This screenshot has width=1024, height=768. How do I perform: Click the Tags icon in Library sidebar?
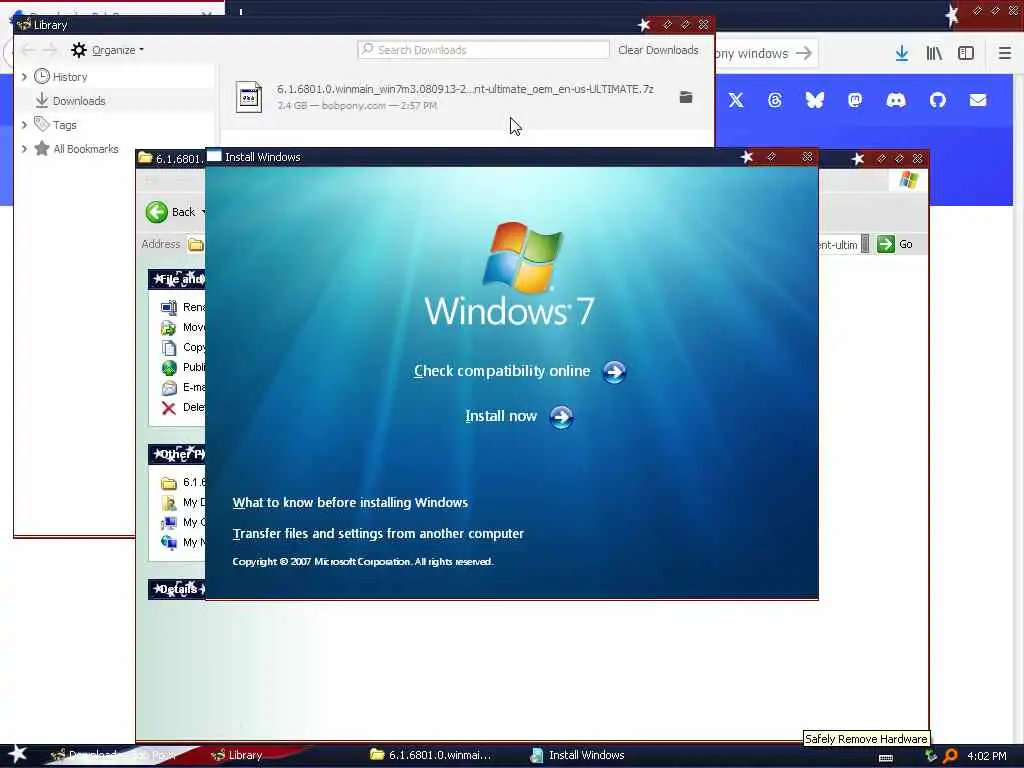tap(42, 123)
